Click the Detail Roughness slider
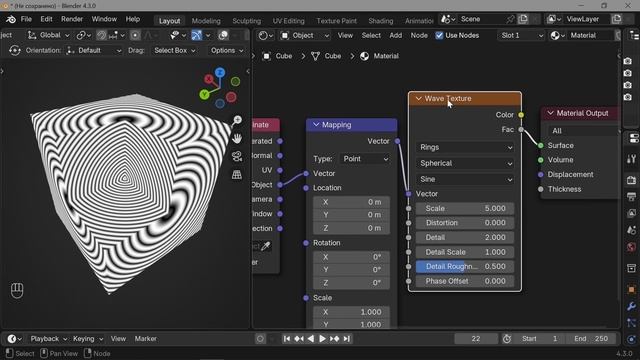This screenshot has height=360, width=640. click(x=465, y=267)
